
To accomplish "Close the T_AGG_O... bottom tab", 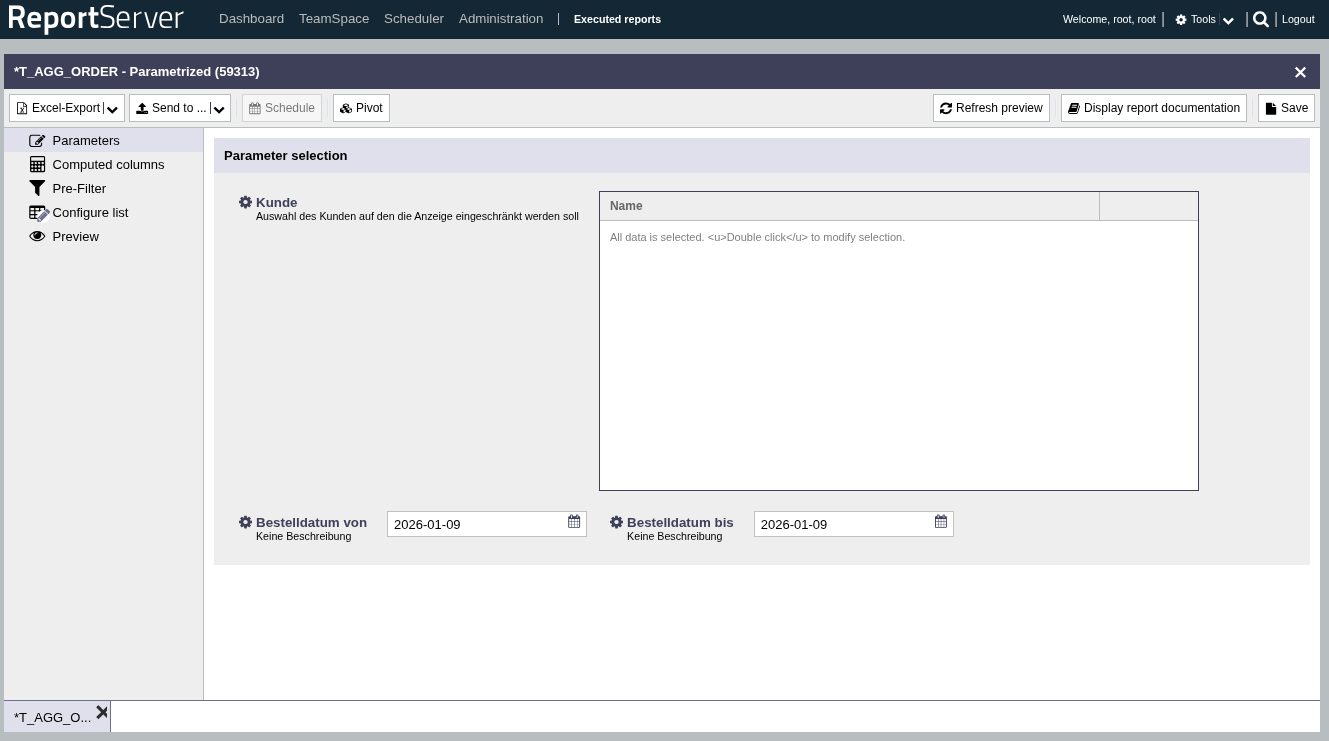I will point(101,713).
